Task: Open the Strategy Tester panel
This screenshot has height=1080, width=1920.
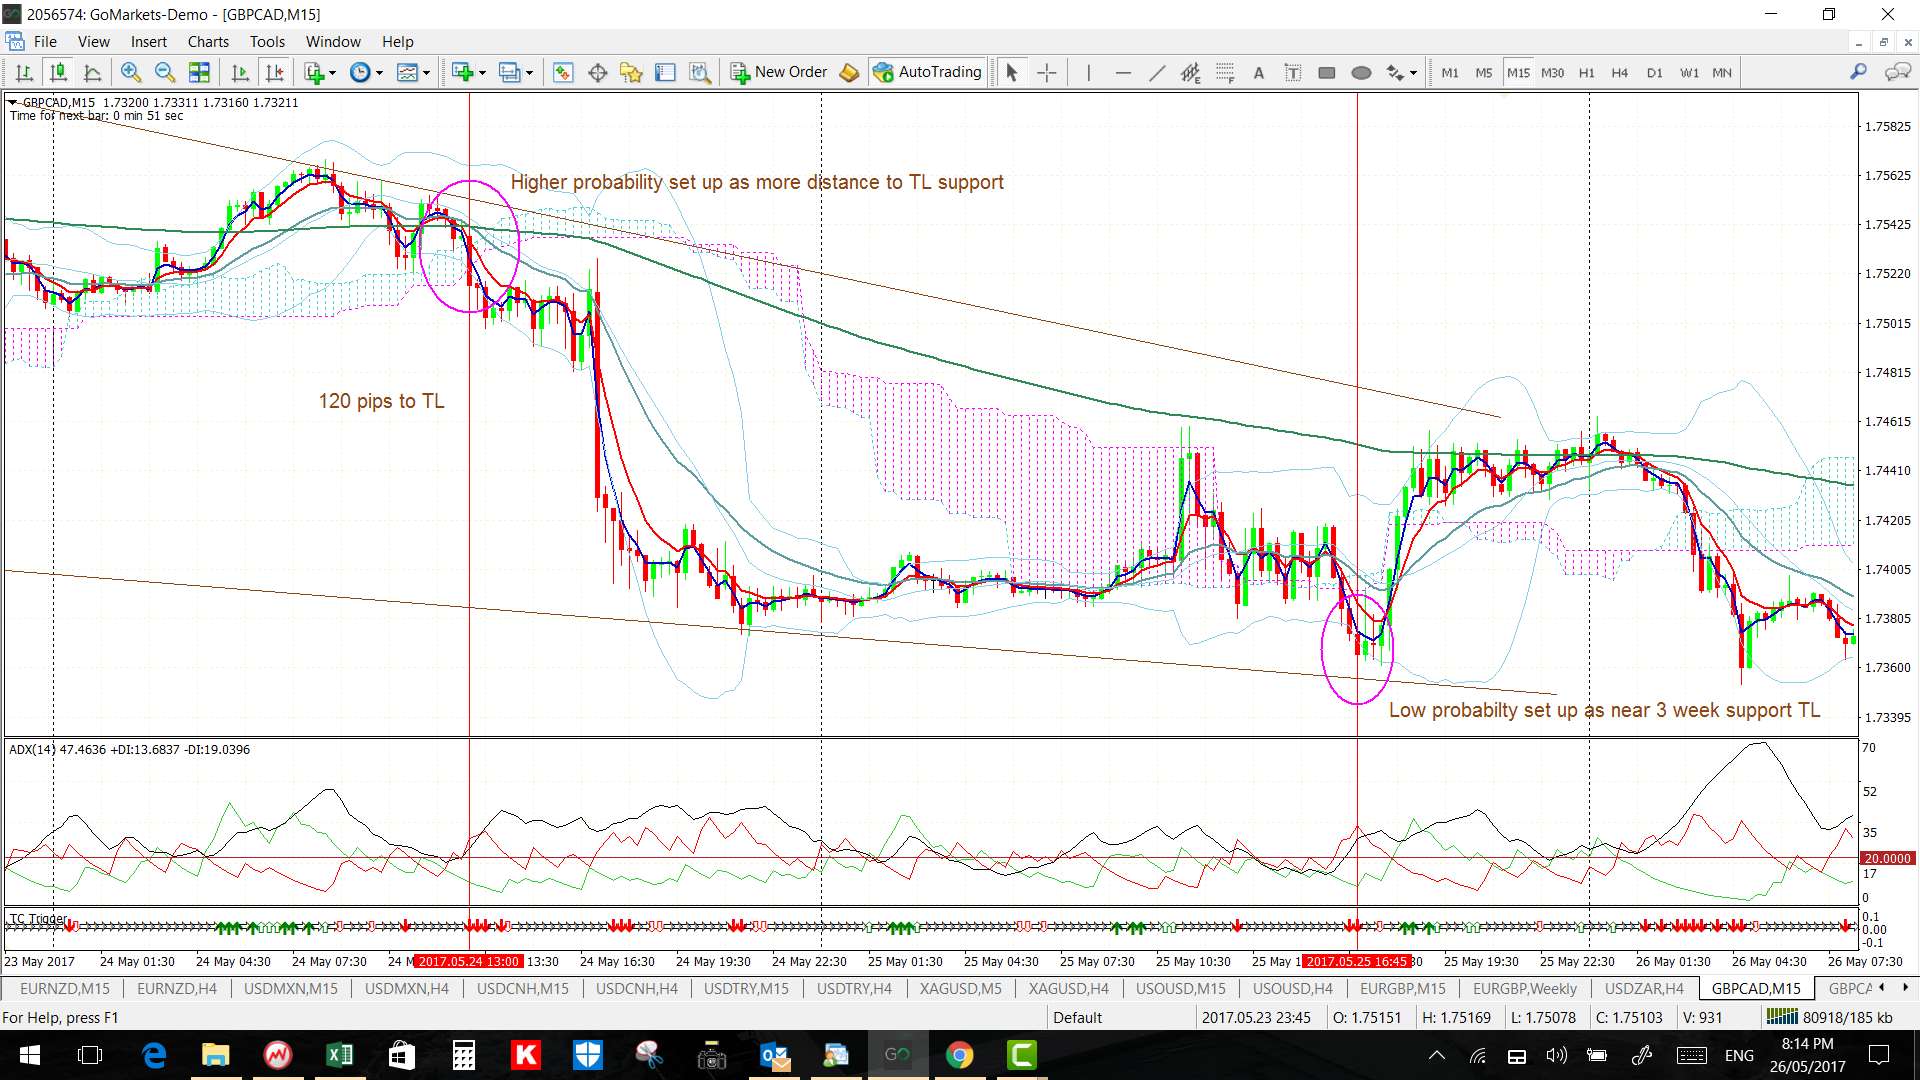Action: click(x=700, y=72)
